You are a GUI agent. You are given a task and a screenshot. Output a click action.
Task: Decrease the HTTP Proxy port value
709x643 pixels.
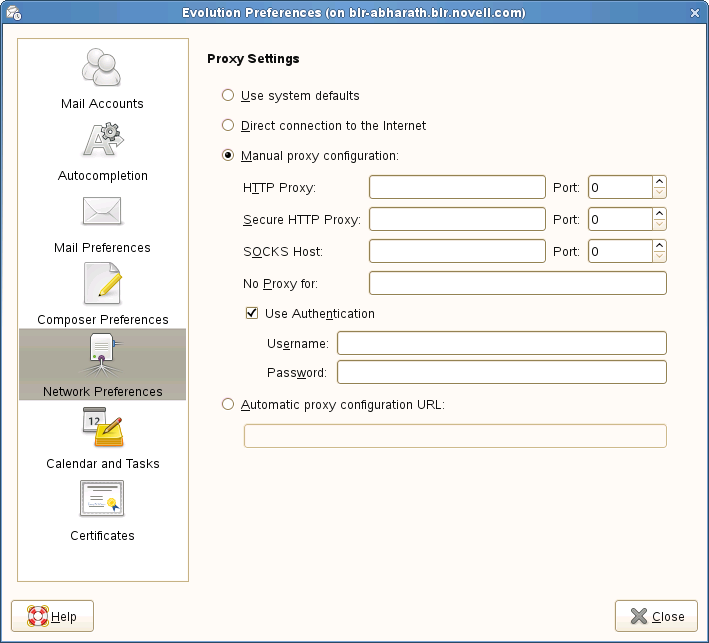click(x=659, y=193)
